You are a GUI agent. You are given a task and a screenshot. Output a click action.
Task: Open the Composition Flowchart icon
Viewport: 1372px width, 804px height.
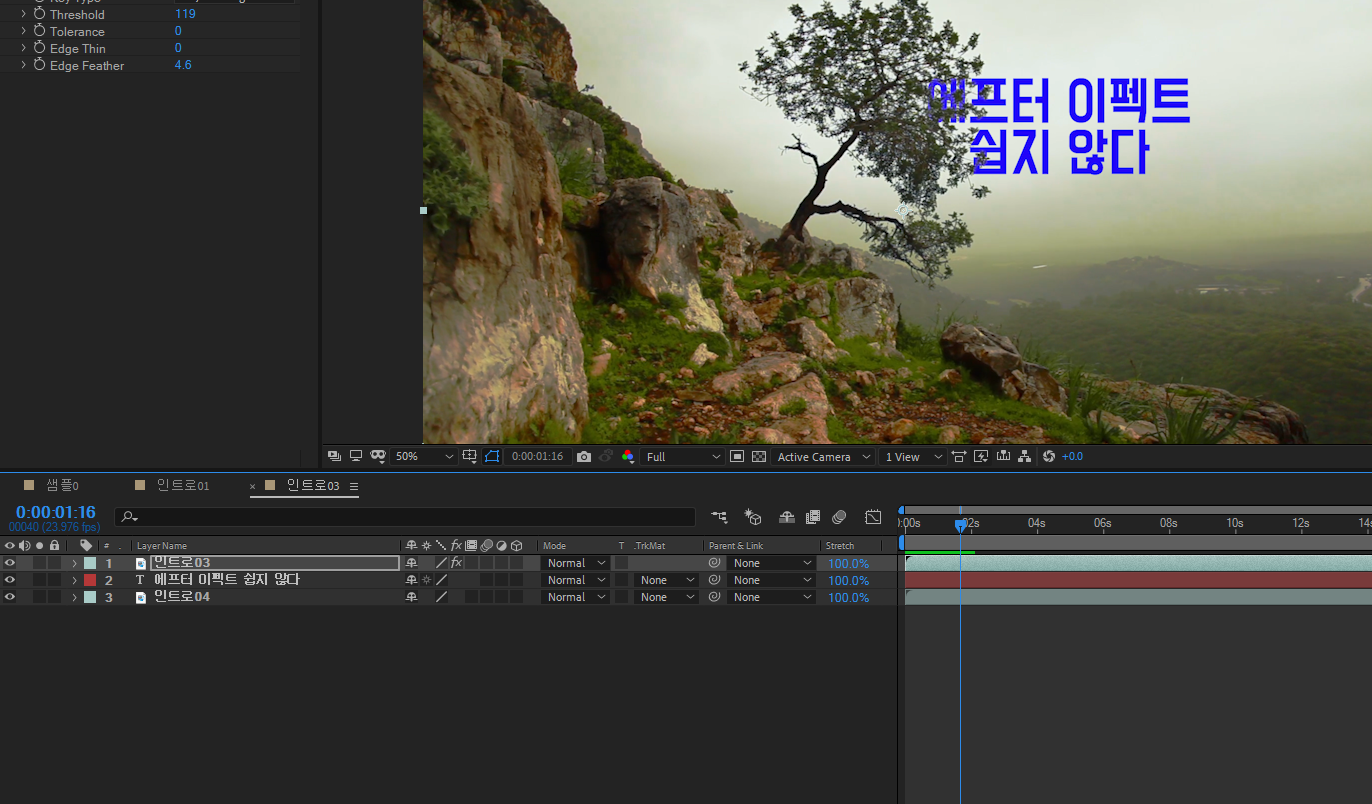click(x=1025, y=456)
